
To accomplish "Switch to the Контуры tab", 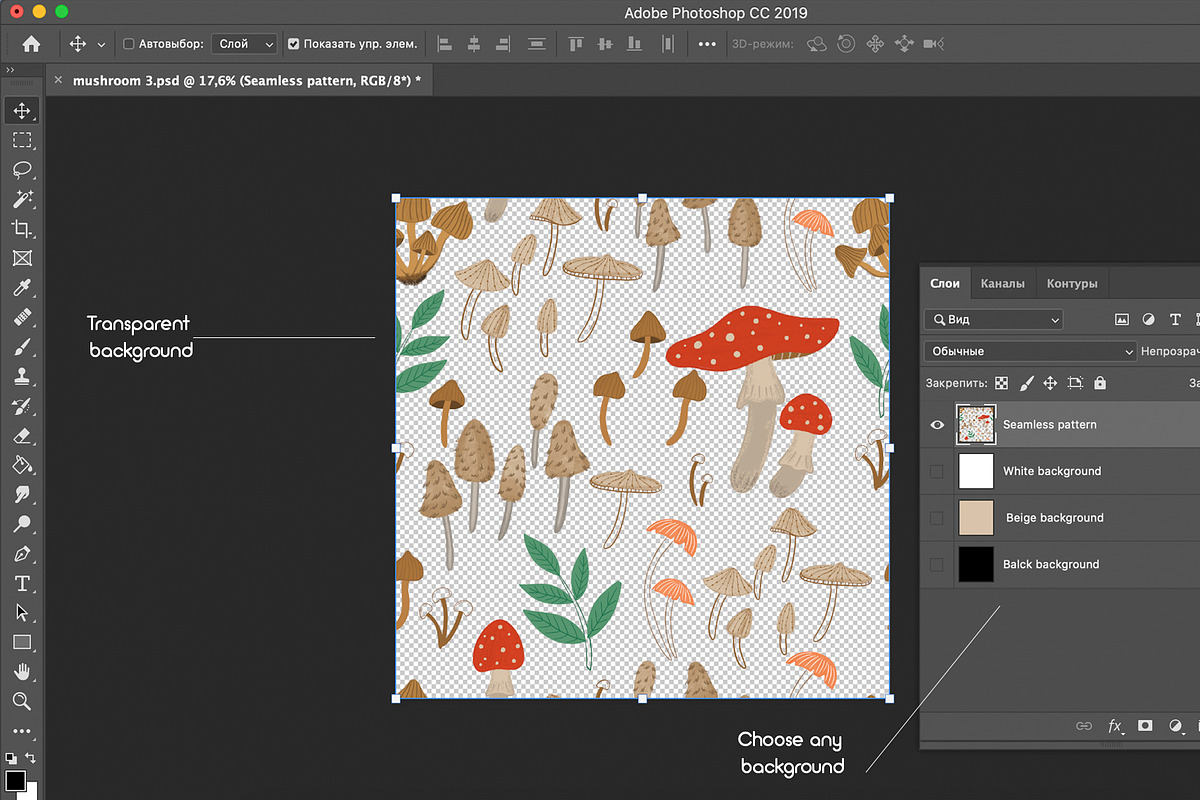I will click(x=1072, y=283).
